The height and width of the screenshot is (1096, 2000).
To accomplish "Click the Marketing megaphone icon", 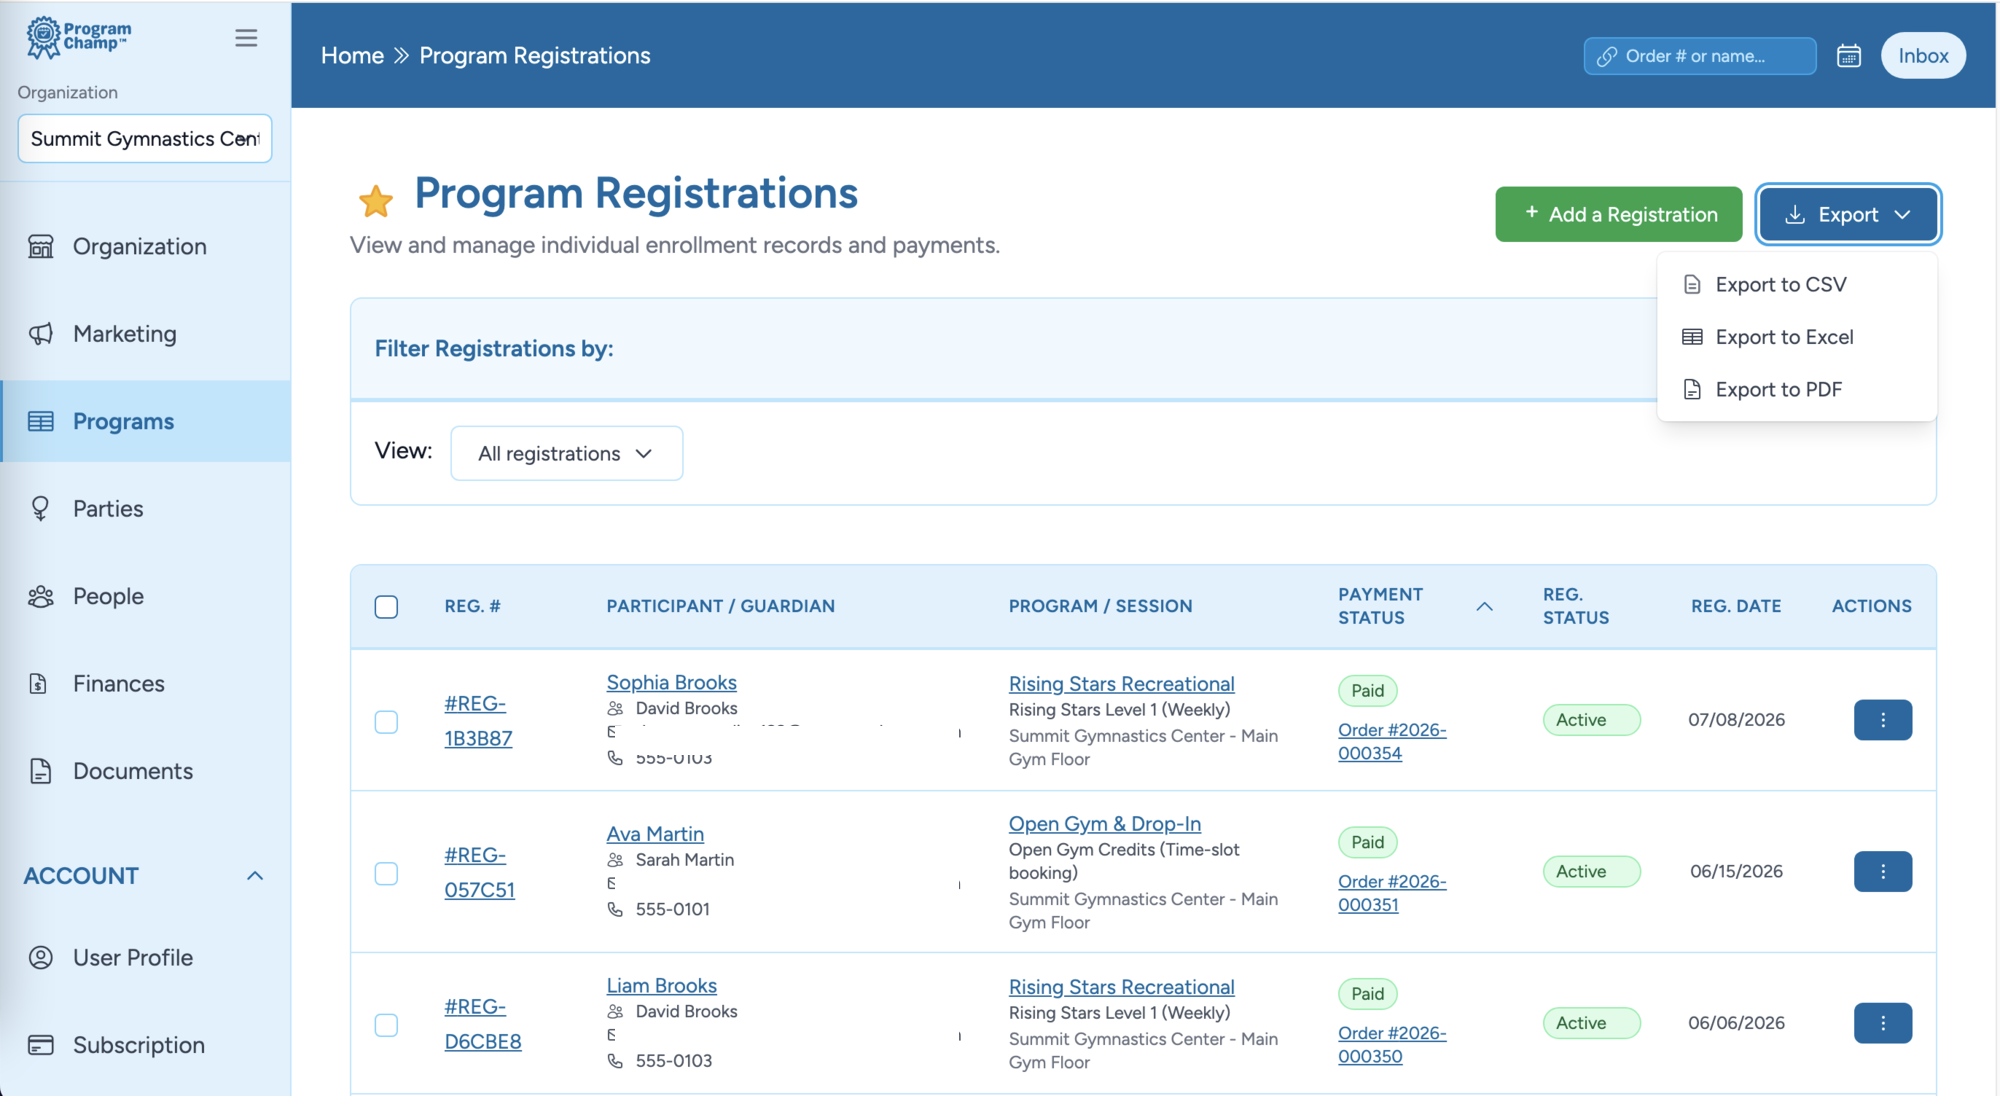I will tap(41, 334).
